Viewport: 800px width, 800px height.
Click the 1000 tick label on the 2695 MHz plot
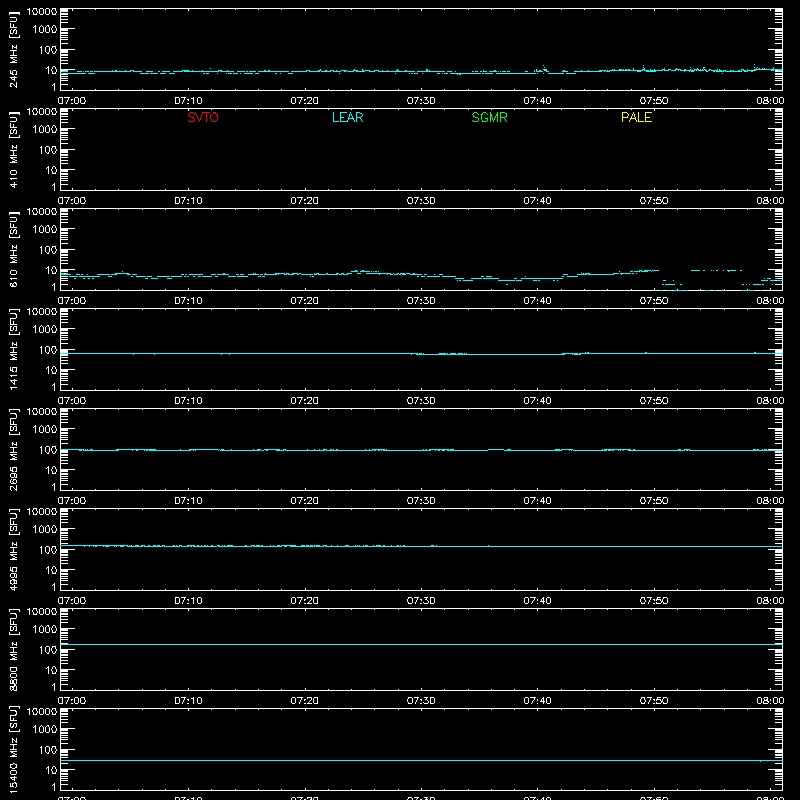[x=45, y=429]
